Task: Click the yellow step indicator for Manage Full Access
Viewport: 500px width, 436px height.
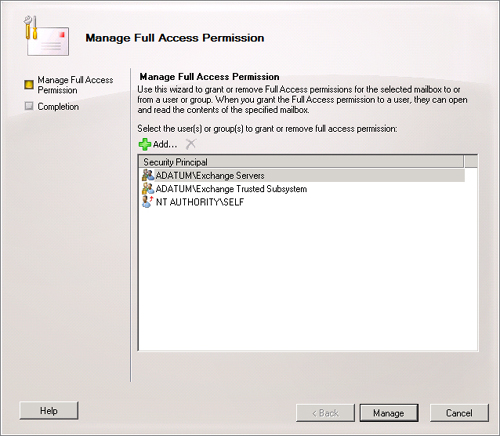Action: click(29, 84)
